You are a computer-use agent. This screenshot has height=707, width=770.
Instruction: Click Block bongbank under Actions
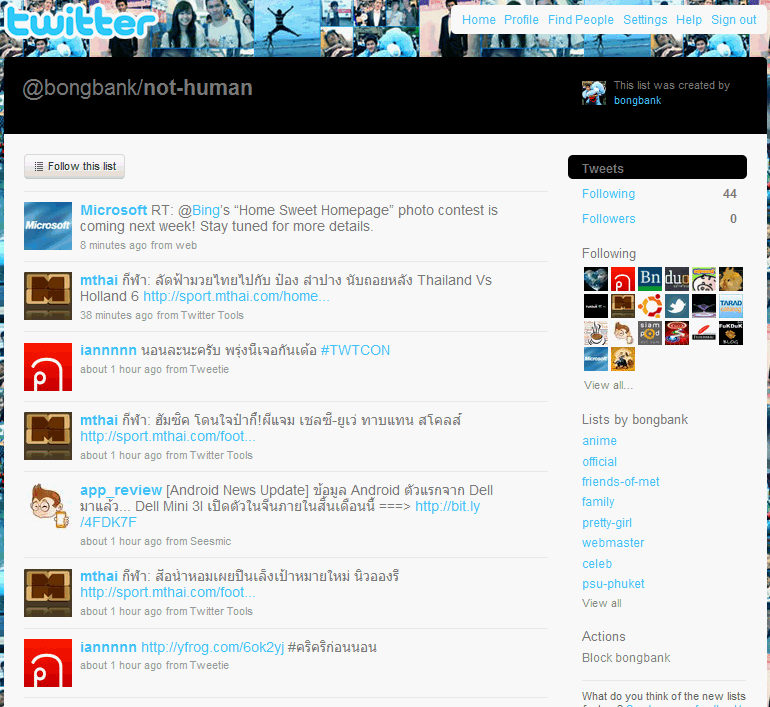(626, 658)
